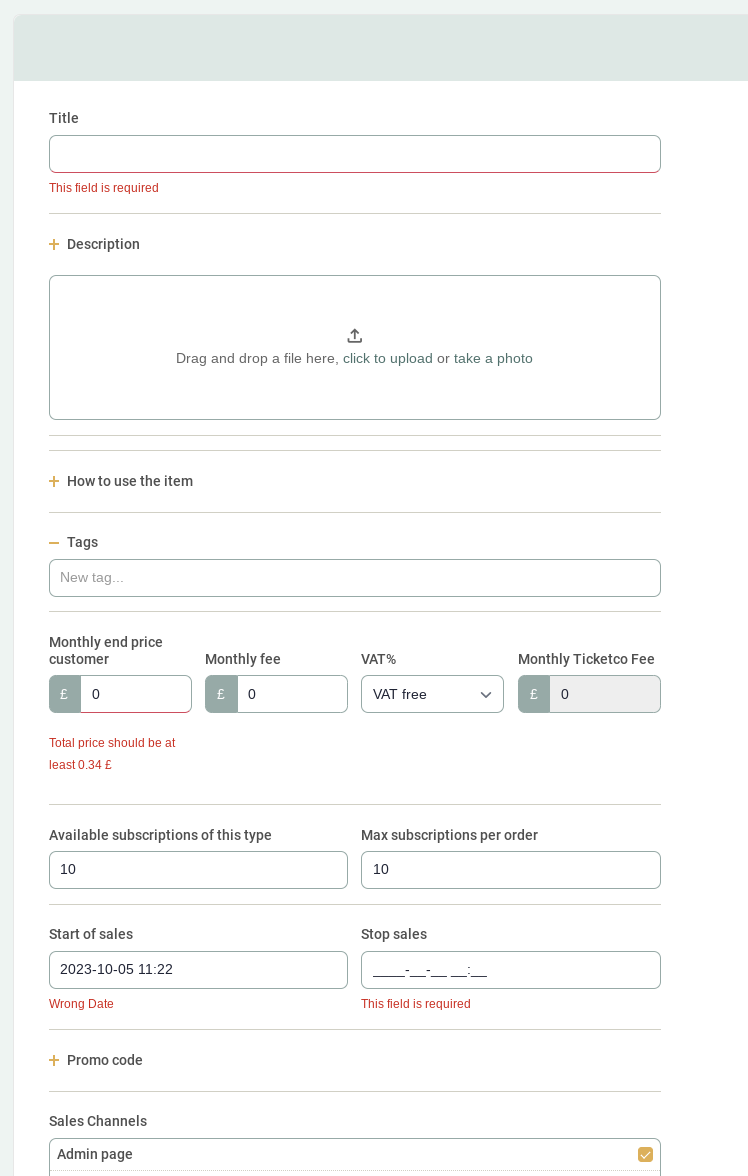Click the Stop sales date field
748x1176 pixels.
(510, 970)
